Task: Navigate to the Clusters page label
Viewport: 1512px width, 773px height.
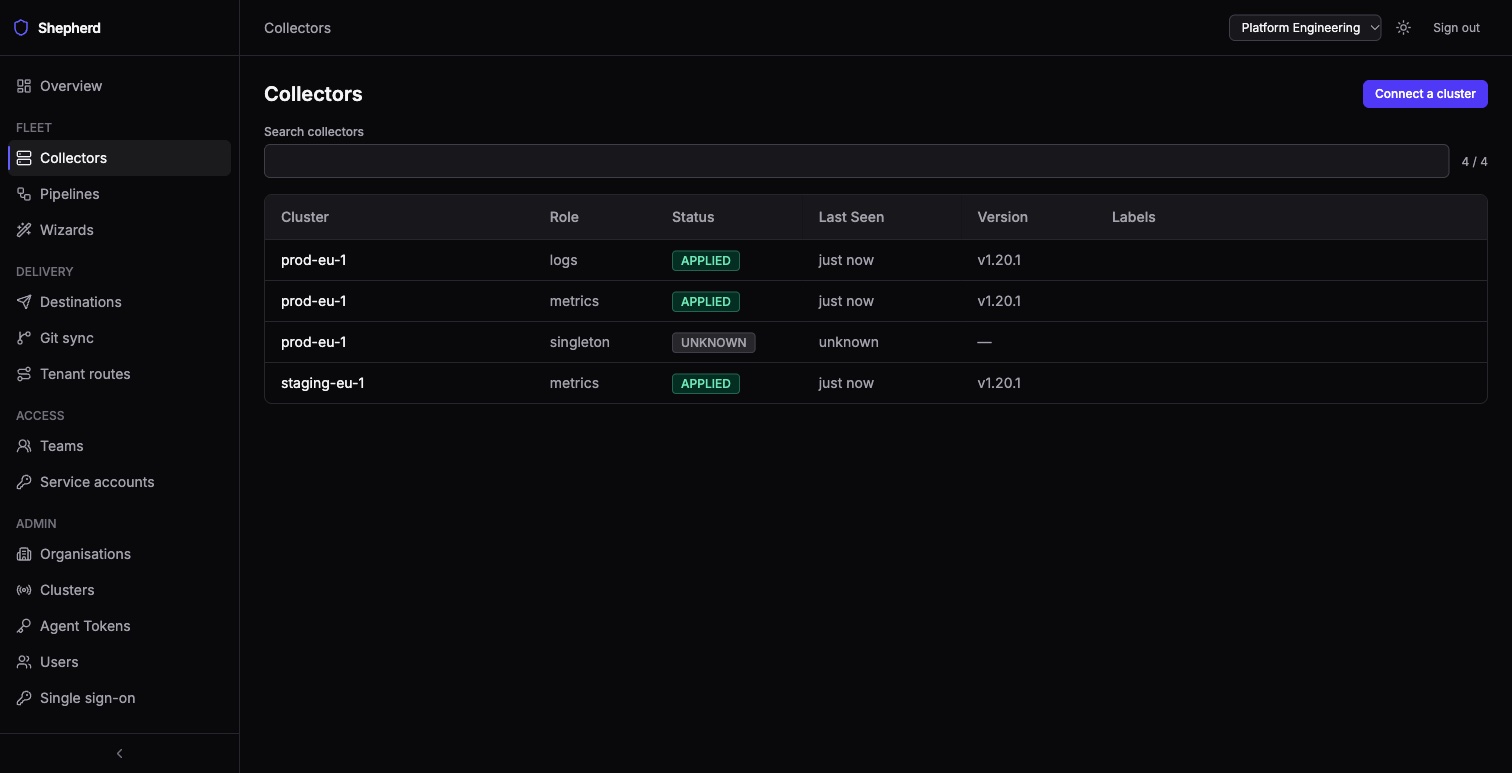Action: point(67,590)
